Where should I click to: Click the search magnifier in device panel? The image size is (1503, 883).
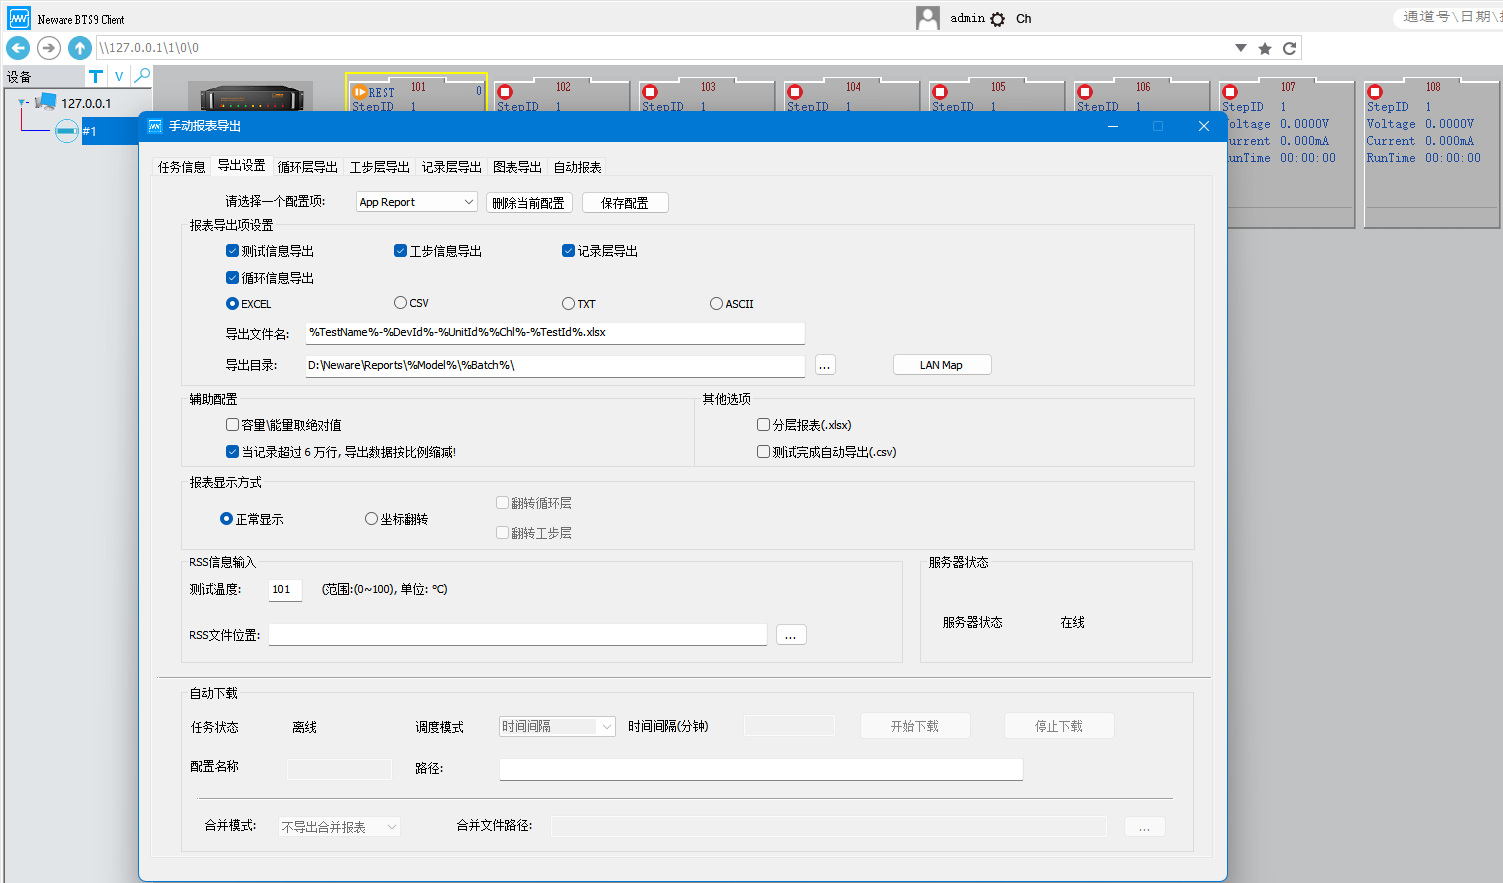[x=142, y=76]
